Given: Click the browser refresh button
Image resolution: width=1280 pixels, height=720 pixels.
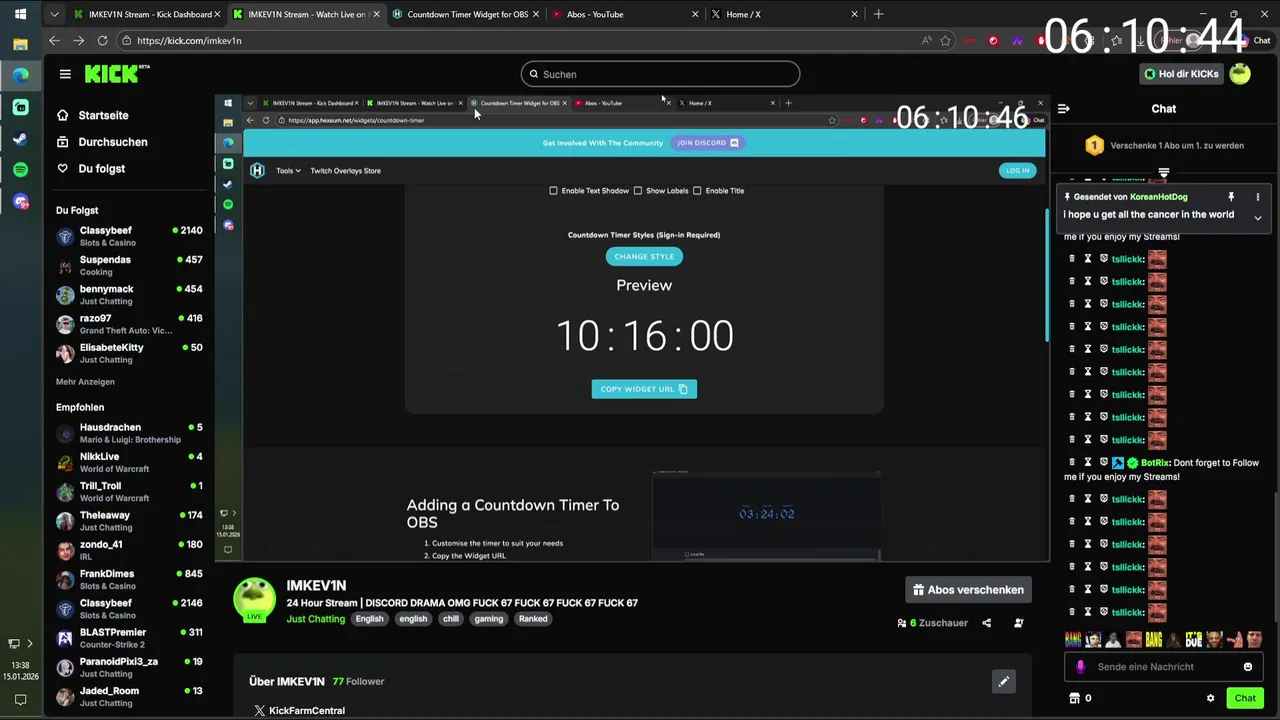Looking at the screenshot, I should pos(102,41).
